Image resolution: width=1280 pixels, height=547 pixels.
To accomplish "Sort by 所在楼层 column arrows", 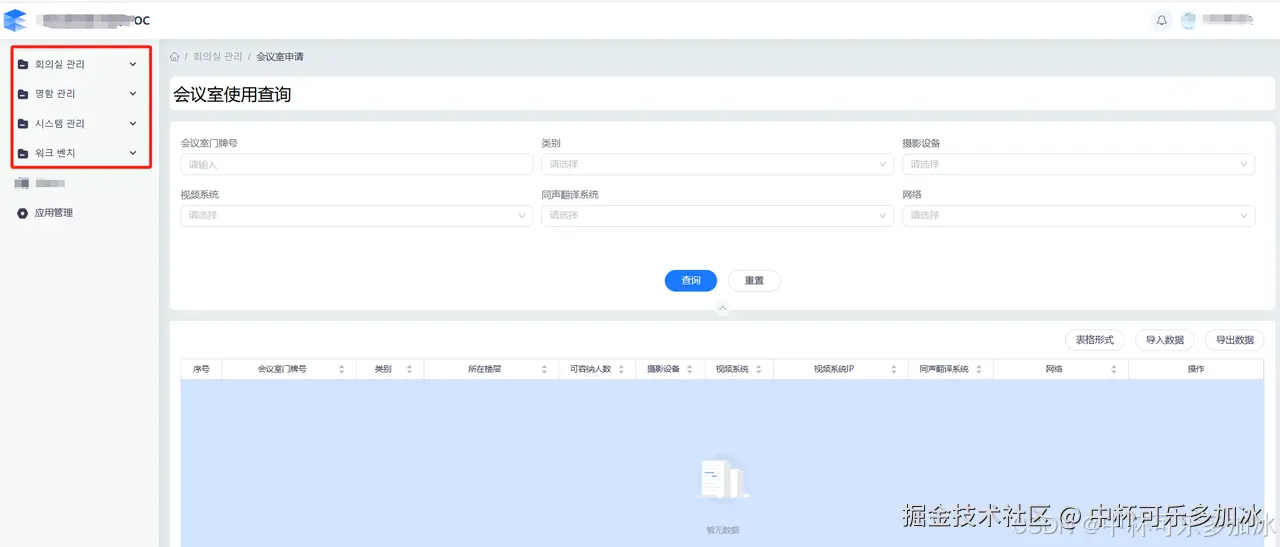I will 544,369.
